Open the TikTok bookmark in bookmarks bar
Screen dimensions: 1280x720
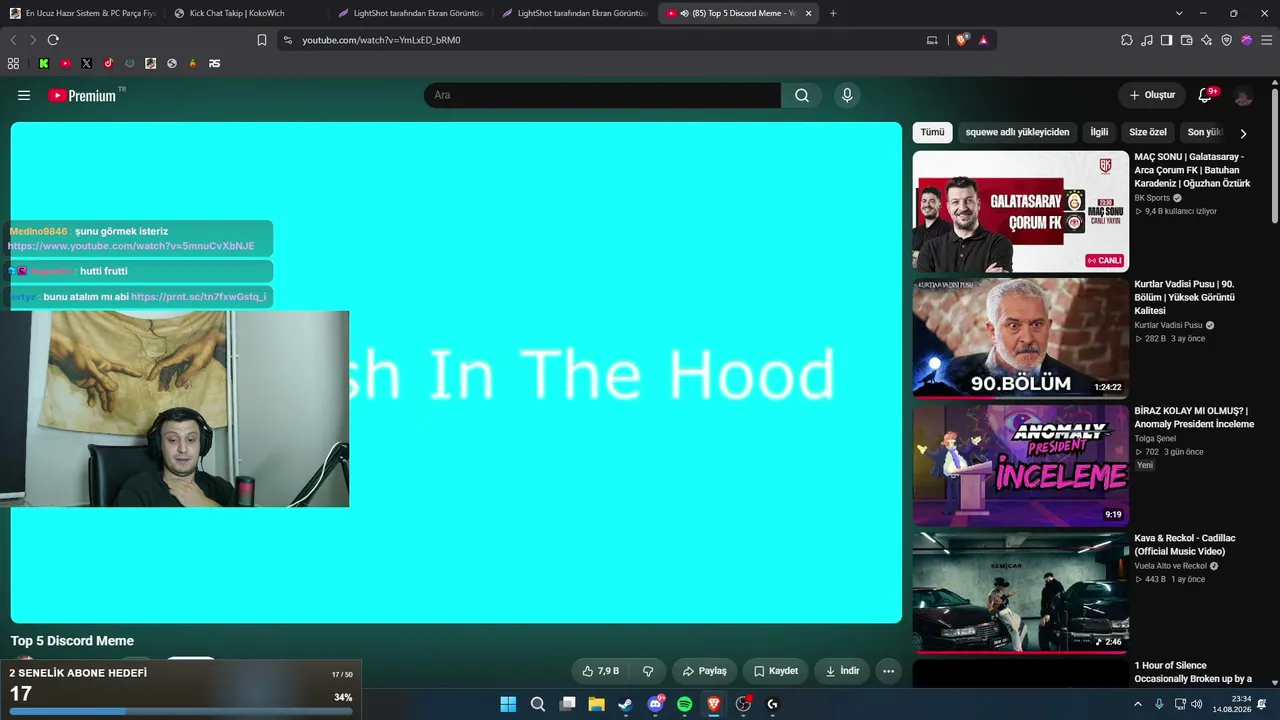click(108, 63)
